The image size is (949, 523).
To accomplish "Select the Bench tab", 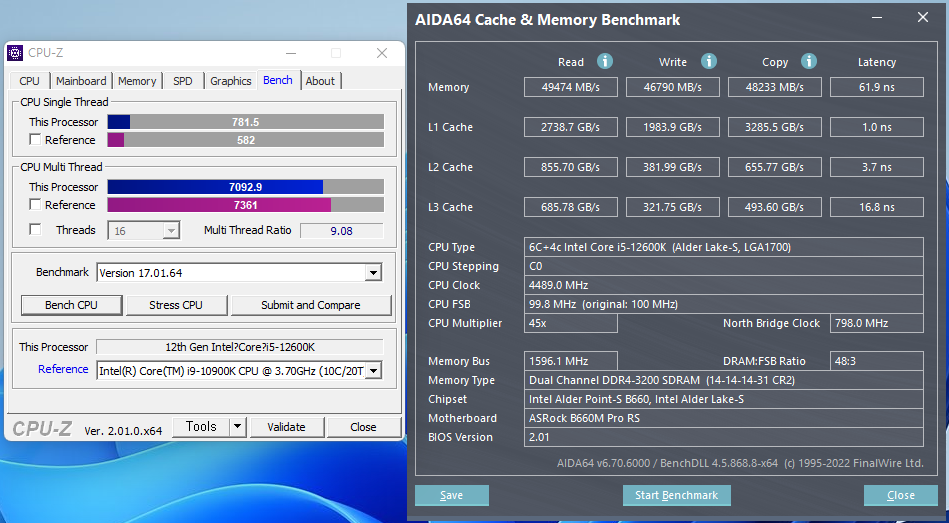I will [x=278, y=80].
